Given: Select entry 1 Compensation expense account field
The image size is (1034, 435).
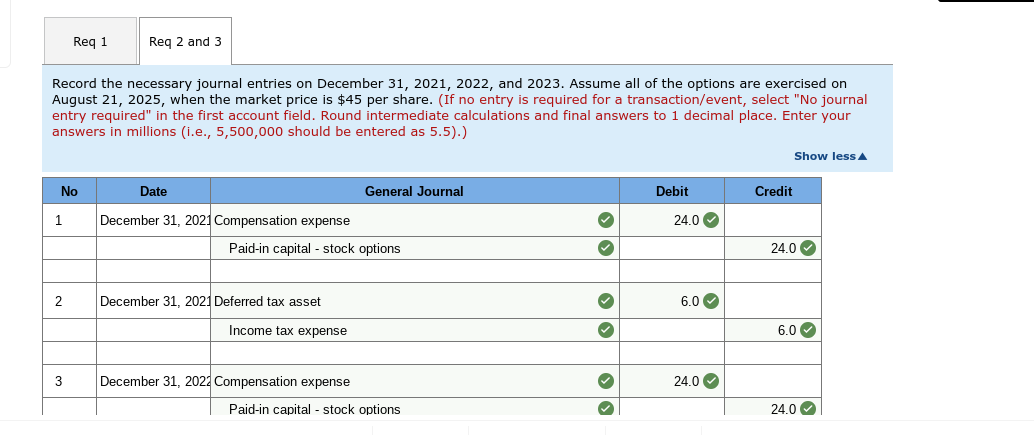Looking at the screenshot, I should tap(415, 220).
